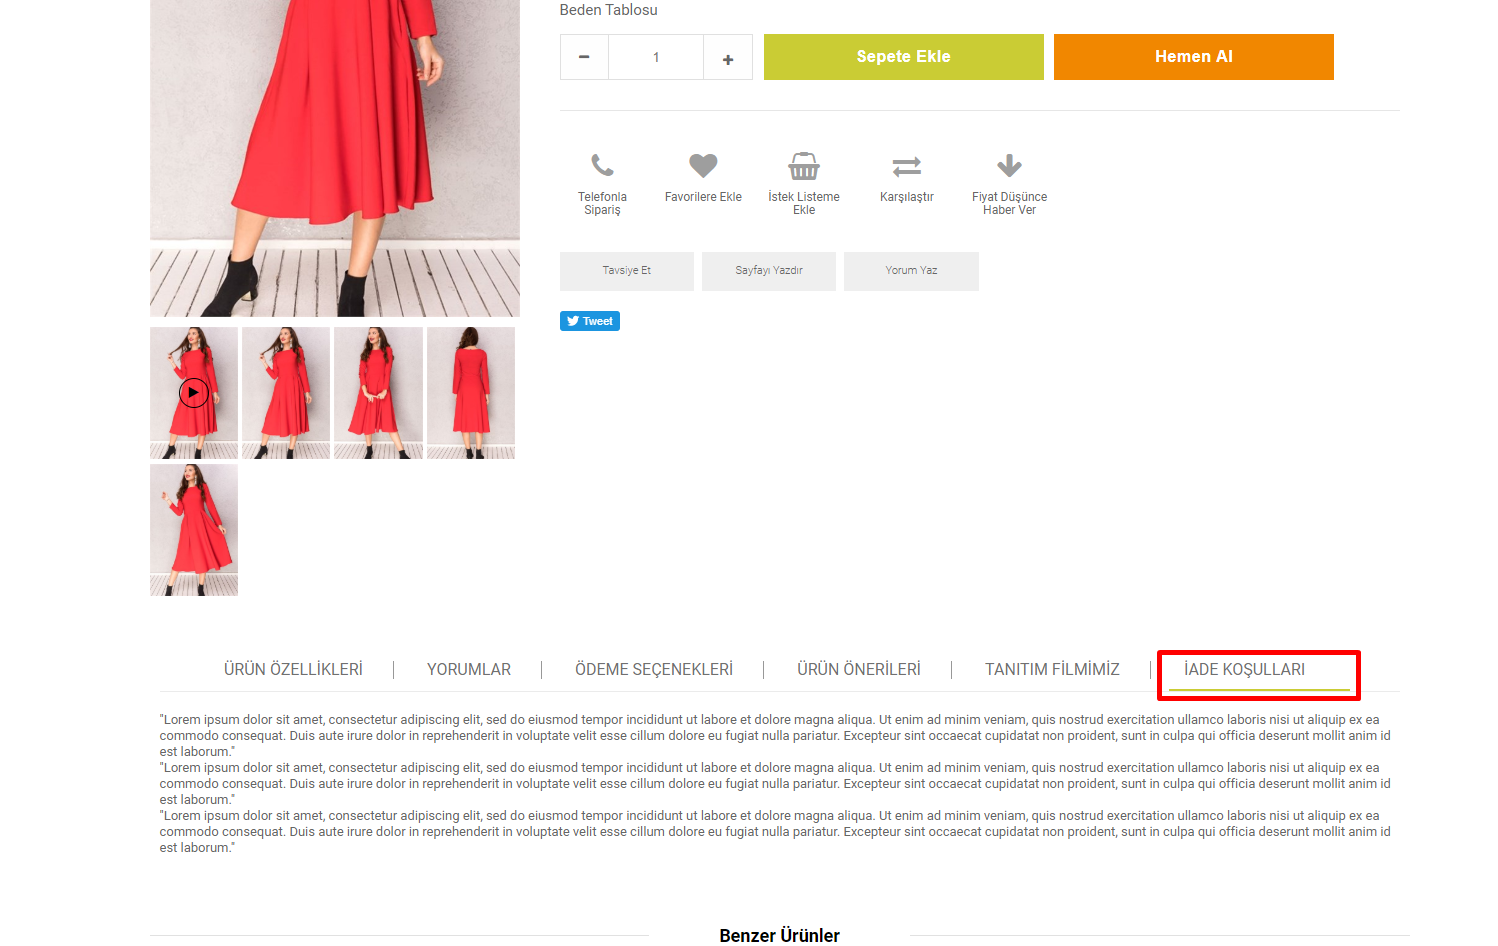Select the dress thumbnail in the second row
The width and height of the screenshot is (1498, 946).
click(x=194, y=530)
